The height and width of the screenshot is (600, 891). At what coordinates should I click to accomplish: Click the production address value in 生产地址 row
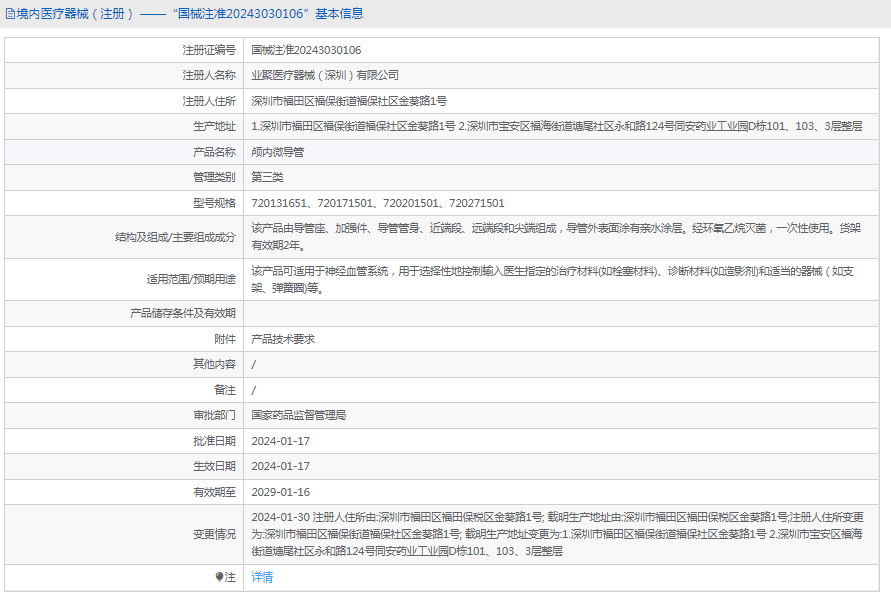click(557, 126)
